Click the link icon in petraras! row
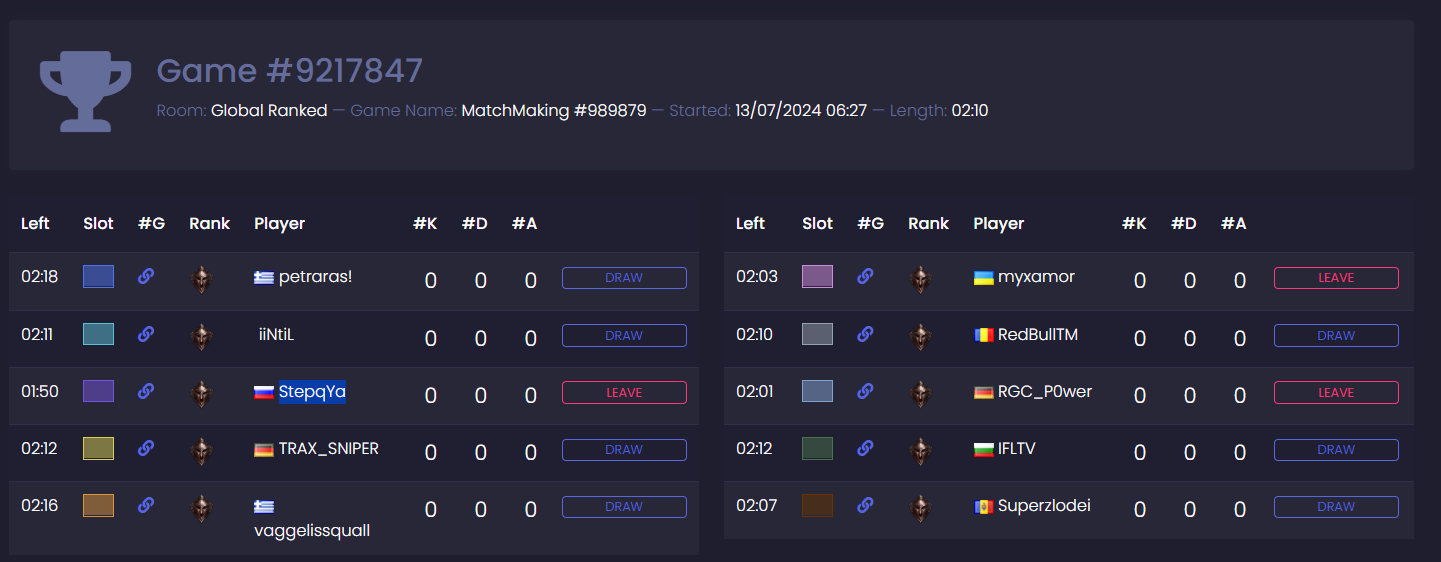 [x=146, y=276]
